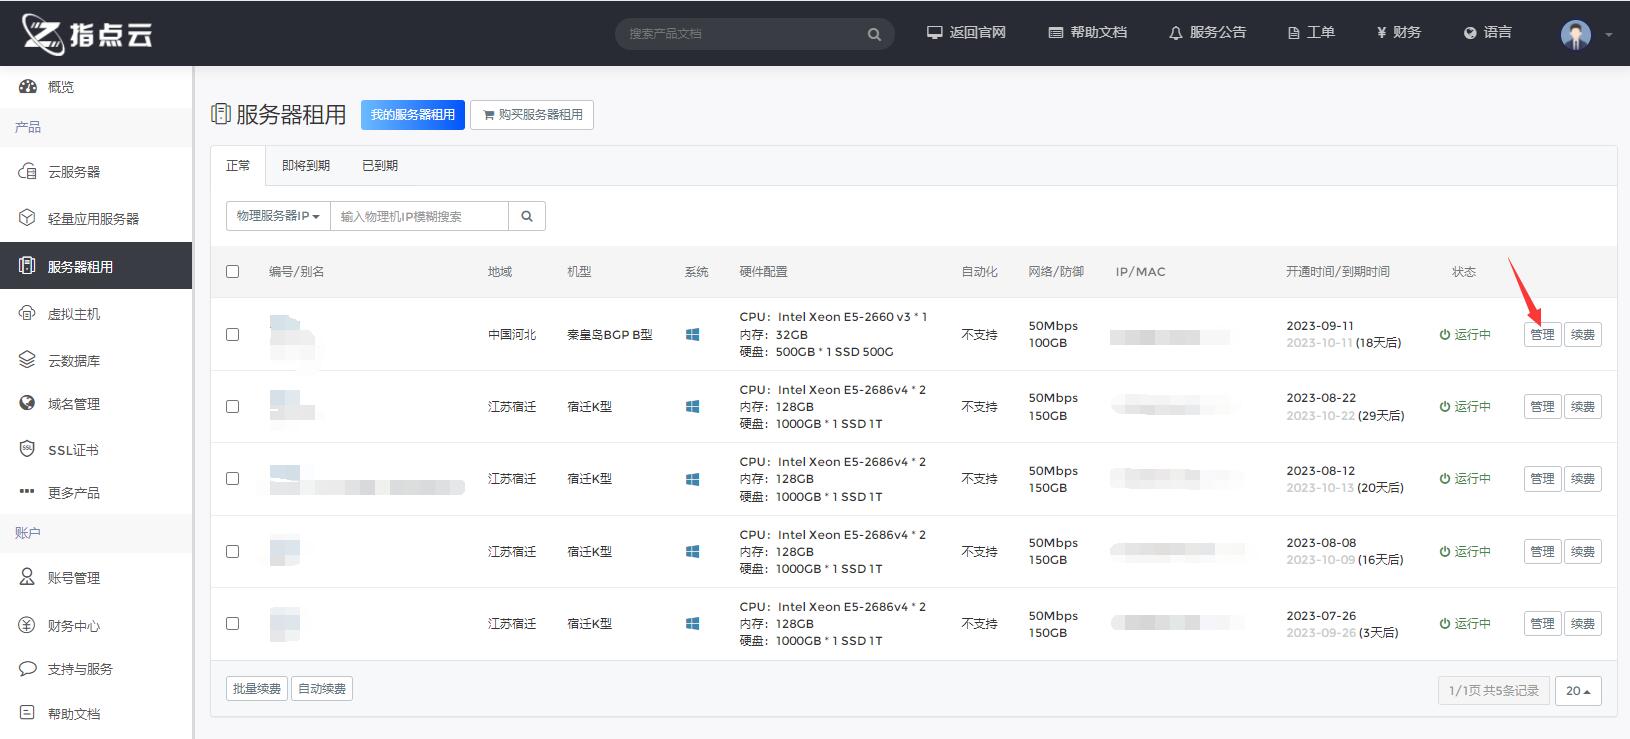Click 运行中 status in 2023-09-11 row

pyautogui.click(x=1465, y=335)
